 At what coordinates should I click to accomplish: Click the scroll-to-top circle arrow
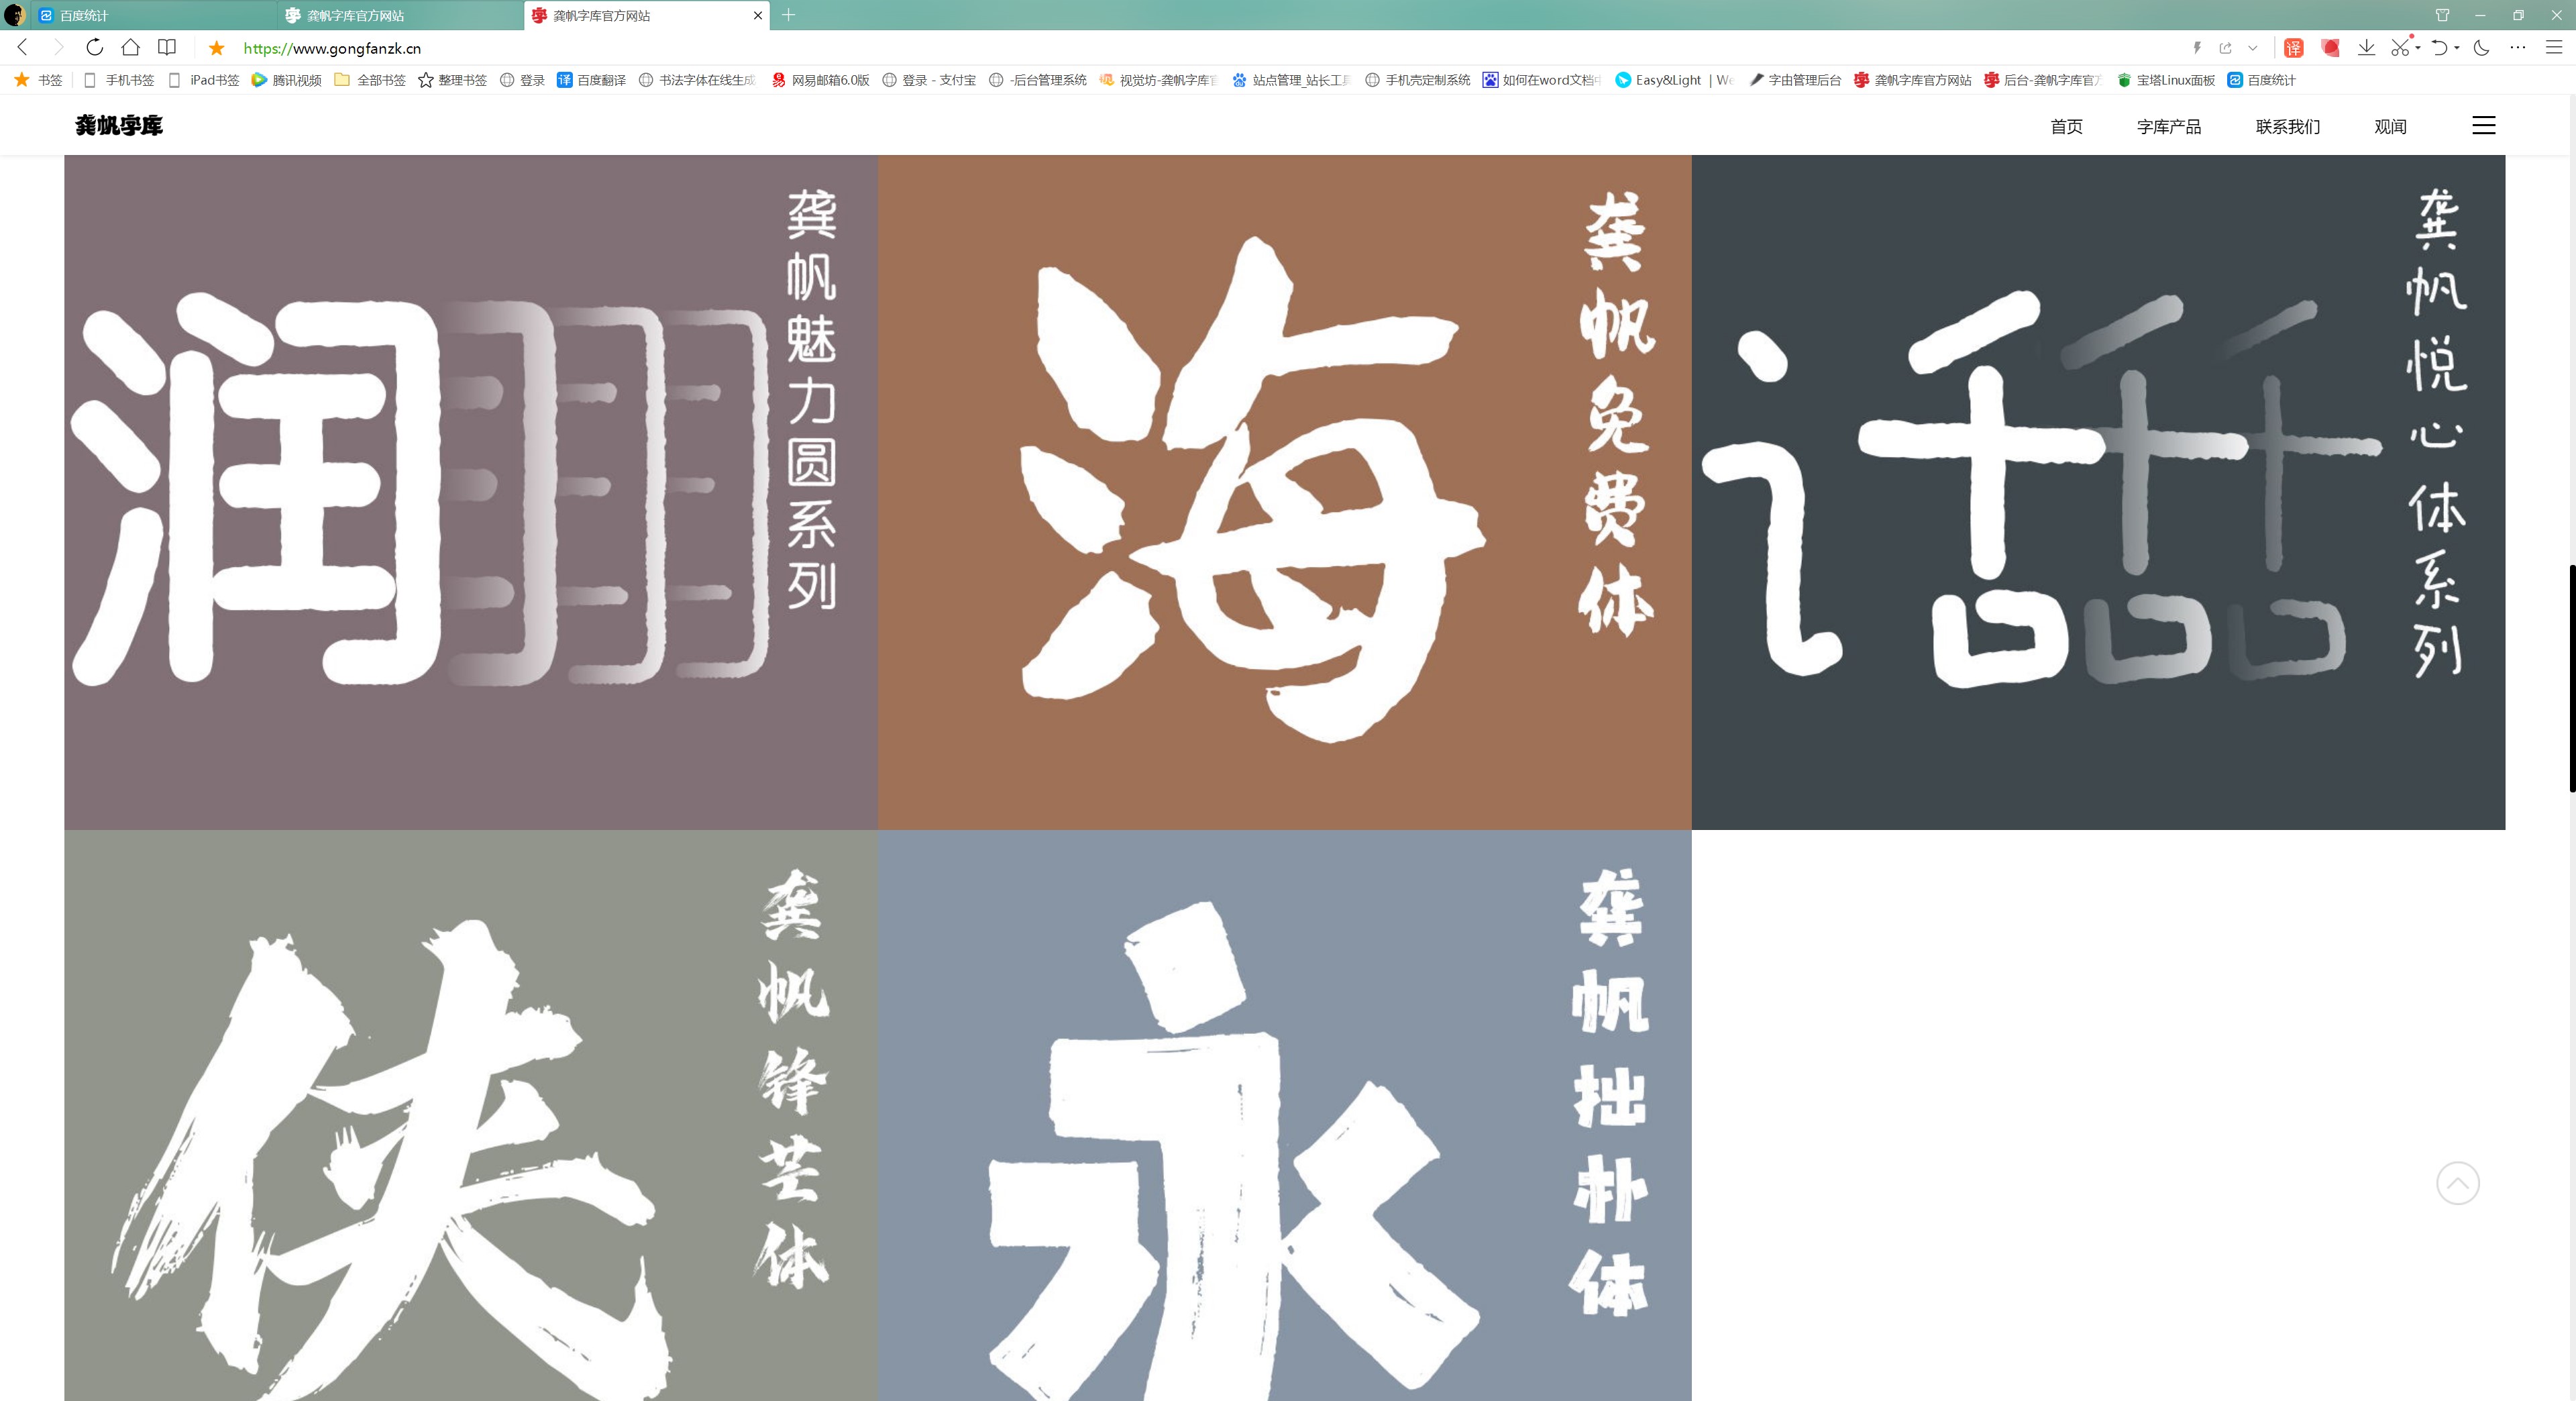point(2457,1183)
